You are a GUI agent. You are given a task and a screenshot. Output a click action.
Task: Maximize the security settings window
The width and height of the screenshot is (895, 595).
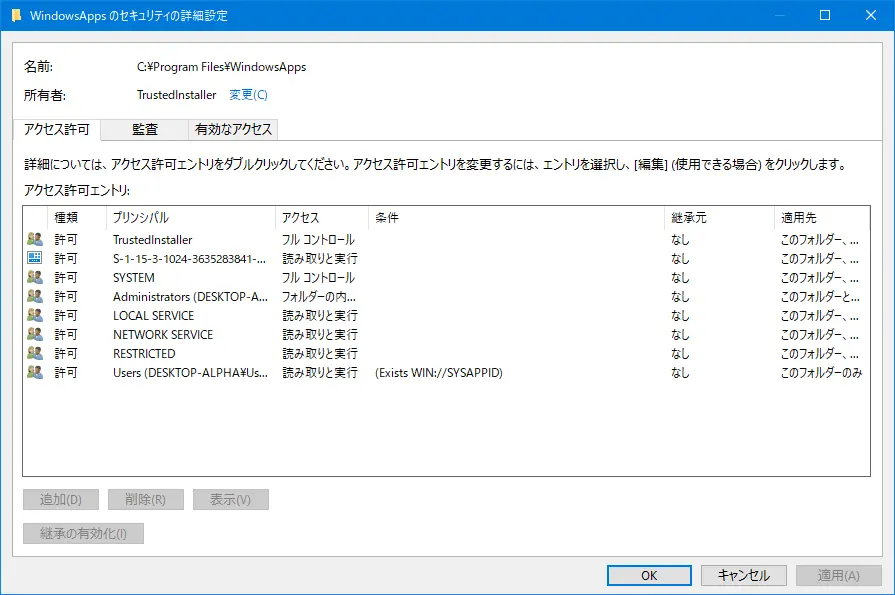click(x=825, y=15)
